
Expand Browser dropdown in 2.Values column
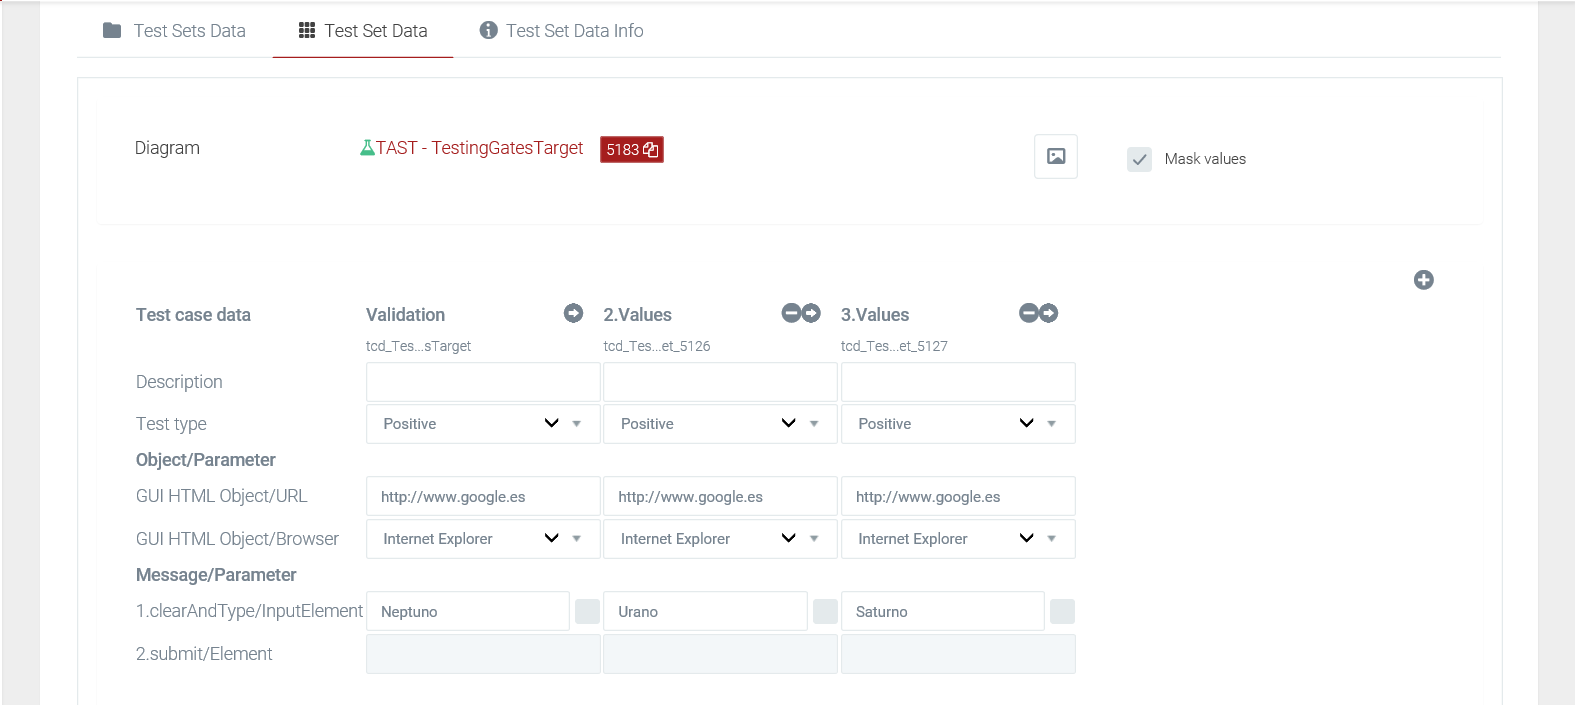(720, 539)
